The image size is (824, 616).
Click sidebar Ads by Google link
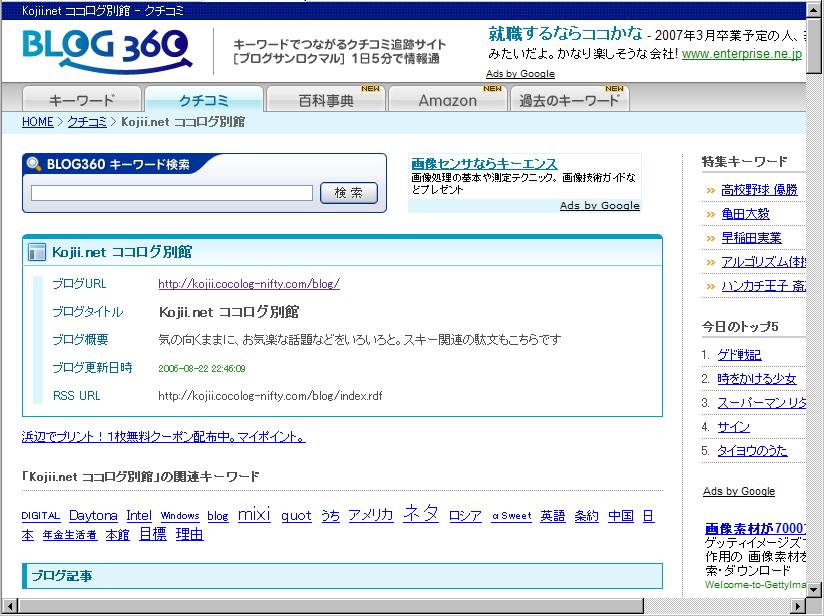coord(739,491)
